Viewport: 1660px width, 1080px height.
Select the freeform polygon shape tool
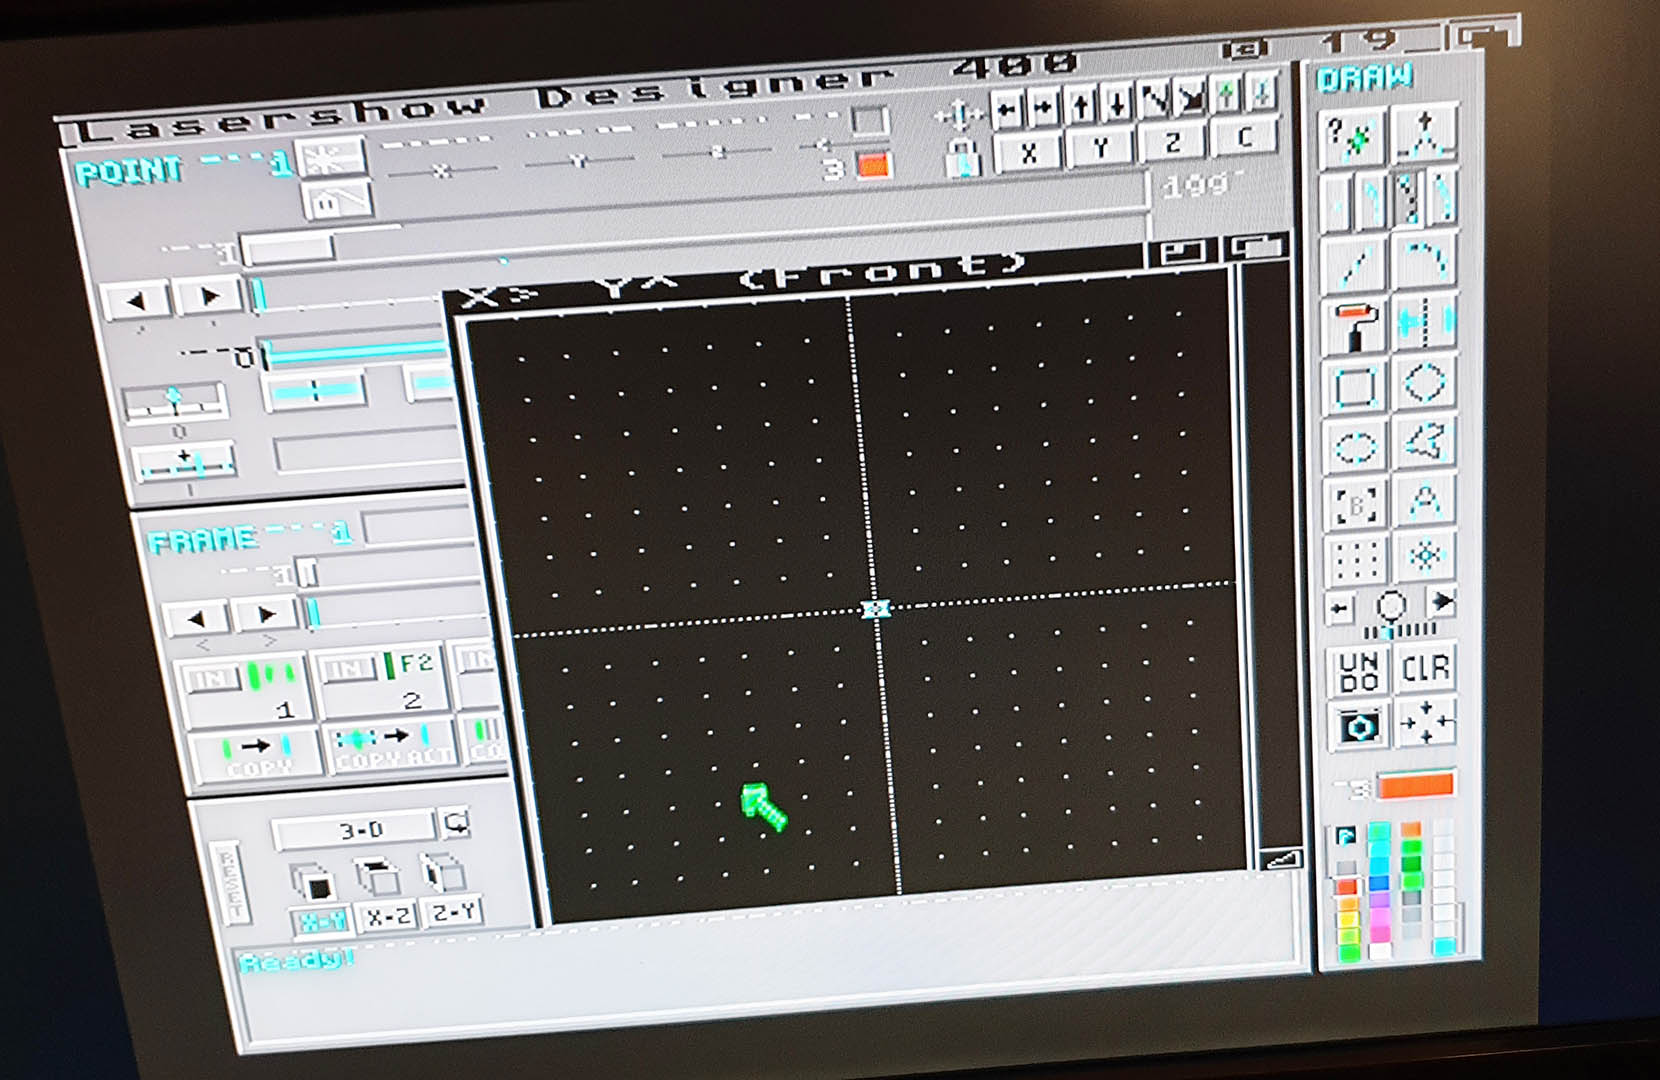click(1425, 442)
